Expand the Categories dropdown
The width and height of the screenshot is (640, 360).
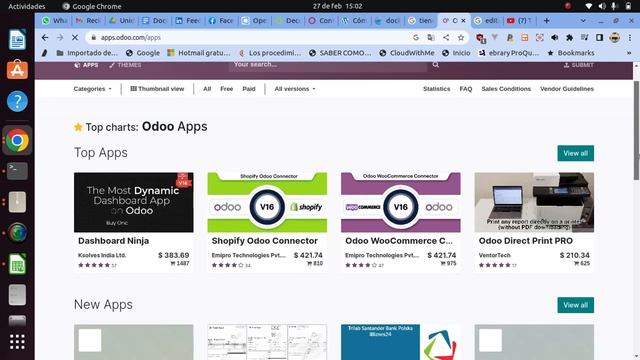pyautogui.click(x=92, y=89)
